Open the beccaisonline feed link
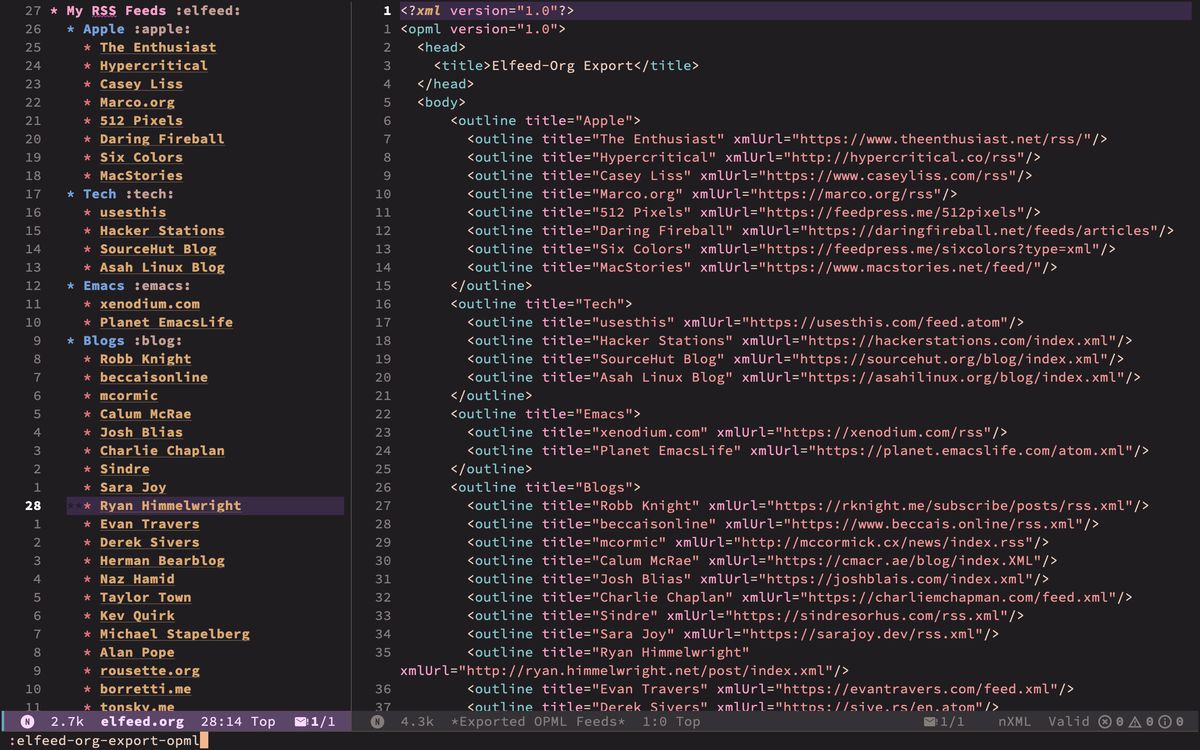The width and height of the screenshot is (1200, 750). click(x=154, y=377)
